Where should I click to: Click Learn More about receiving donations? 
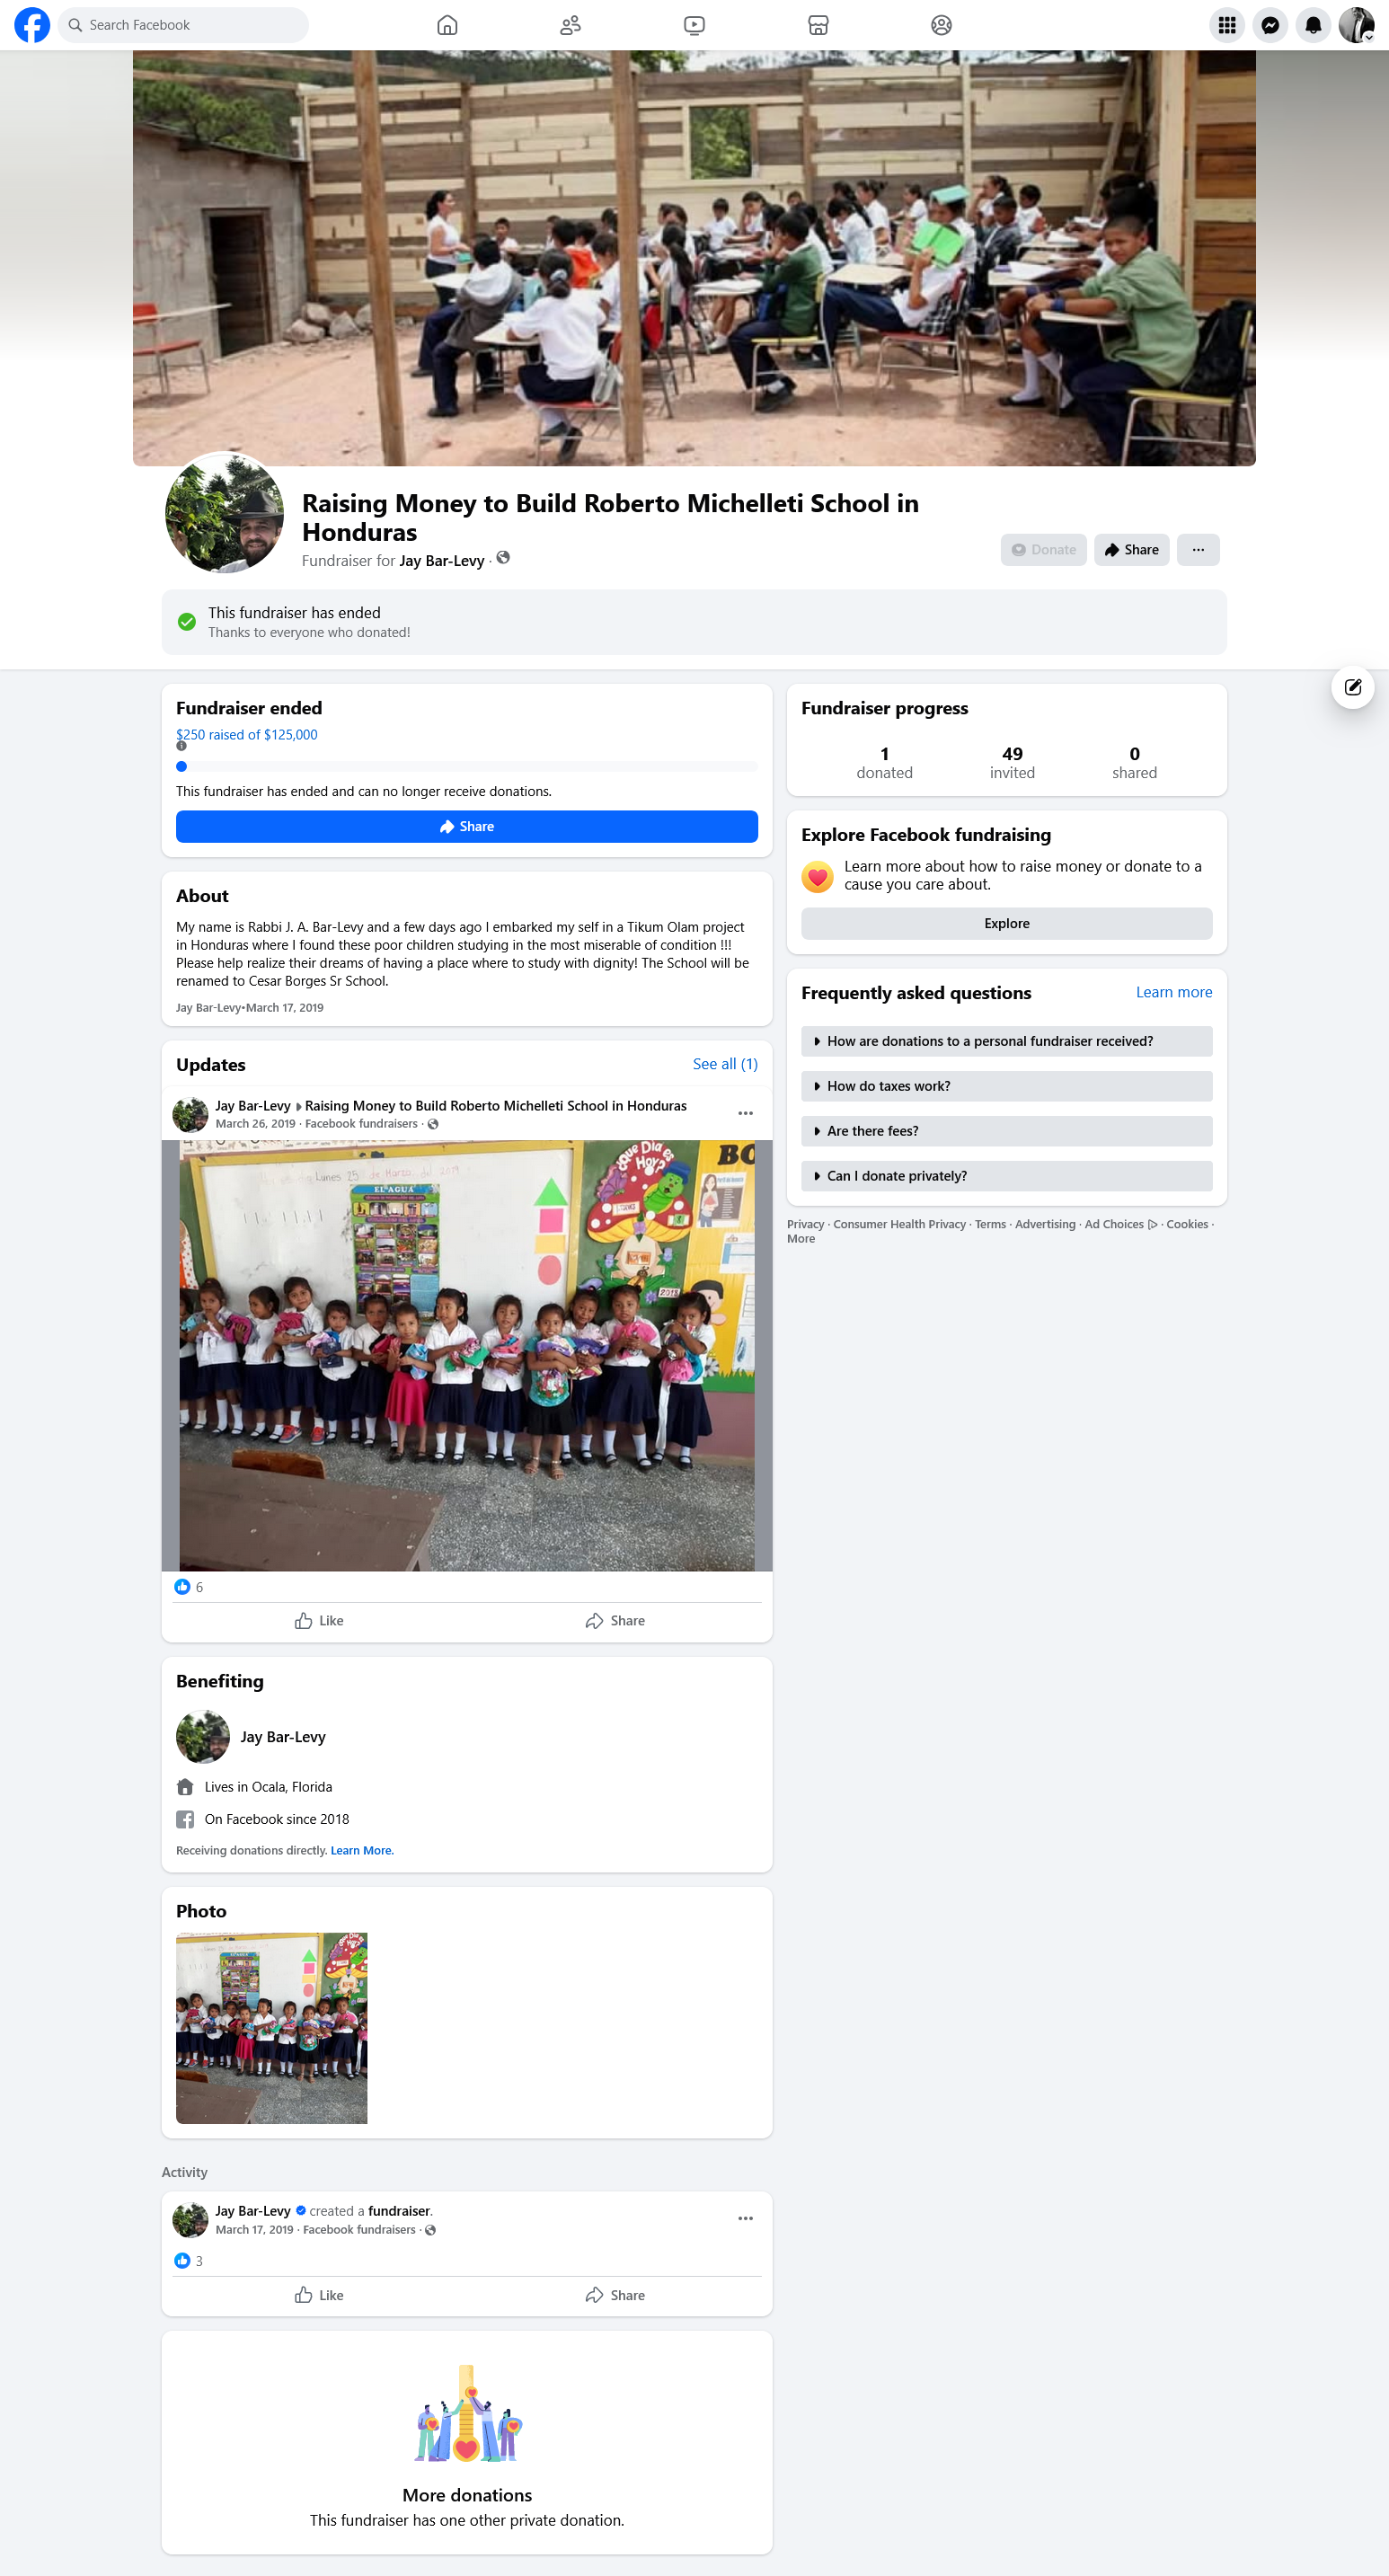point(362,1851)
